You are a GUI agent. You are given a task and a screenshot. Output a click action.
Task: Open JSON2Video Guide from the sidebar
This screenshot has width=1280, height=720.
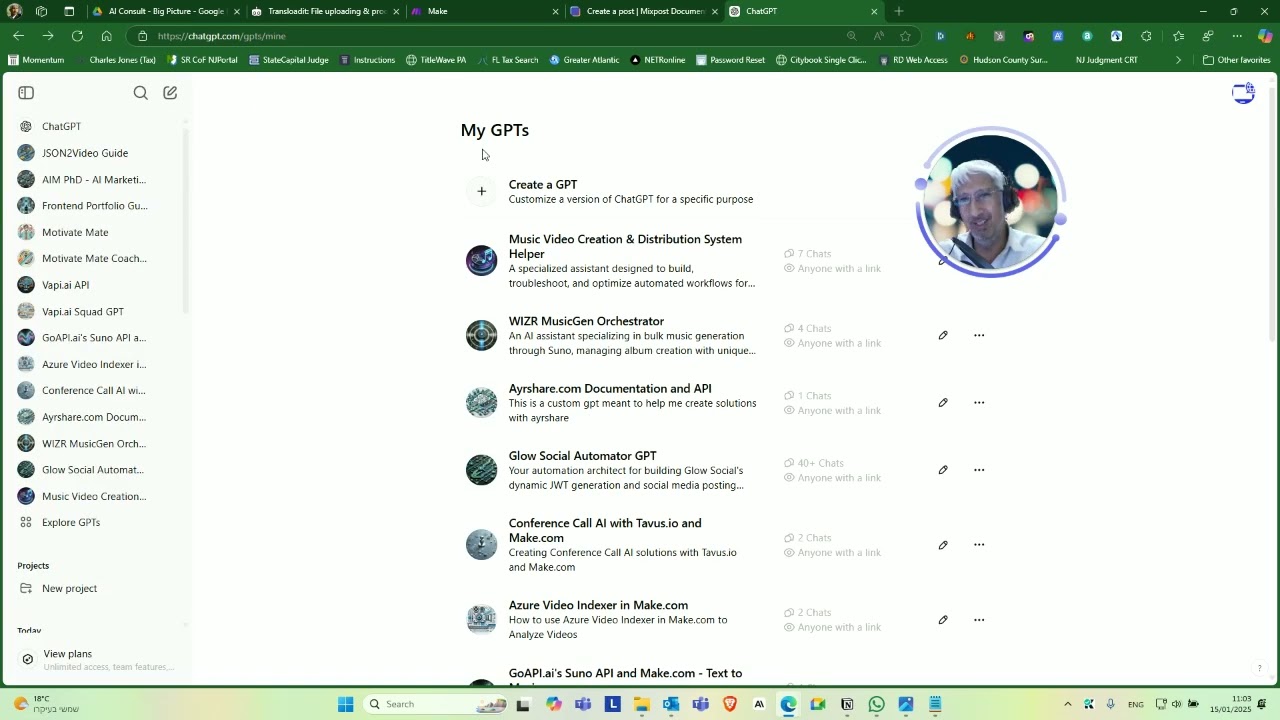[84, 153]
